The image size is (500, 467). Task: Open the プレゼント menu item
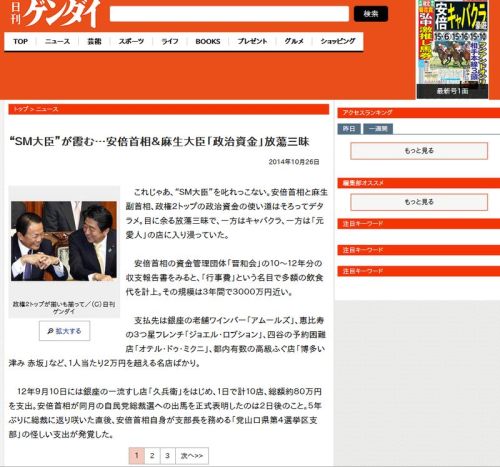pyautogui.click(x=252, y=41)
